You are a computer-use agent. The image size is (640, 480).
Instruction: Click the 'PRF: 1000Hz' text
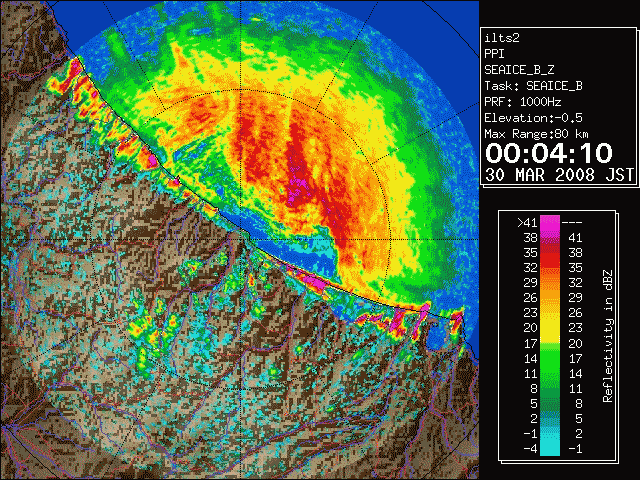pos(523,102)
